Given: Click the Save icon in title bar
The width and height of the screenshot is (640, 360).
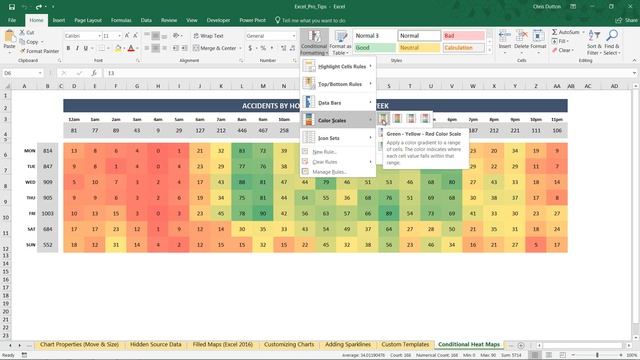Looking at the screenshot, I should click(x=12, y=7).
